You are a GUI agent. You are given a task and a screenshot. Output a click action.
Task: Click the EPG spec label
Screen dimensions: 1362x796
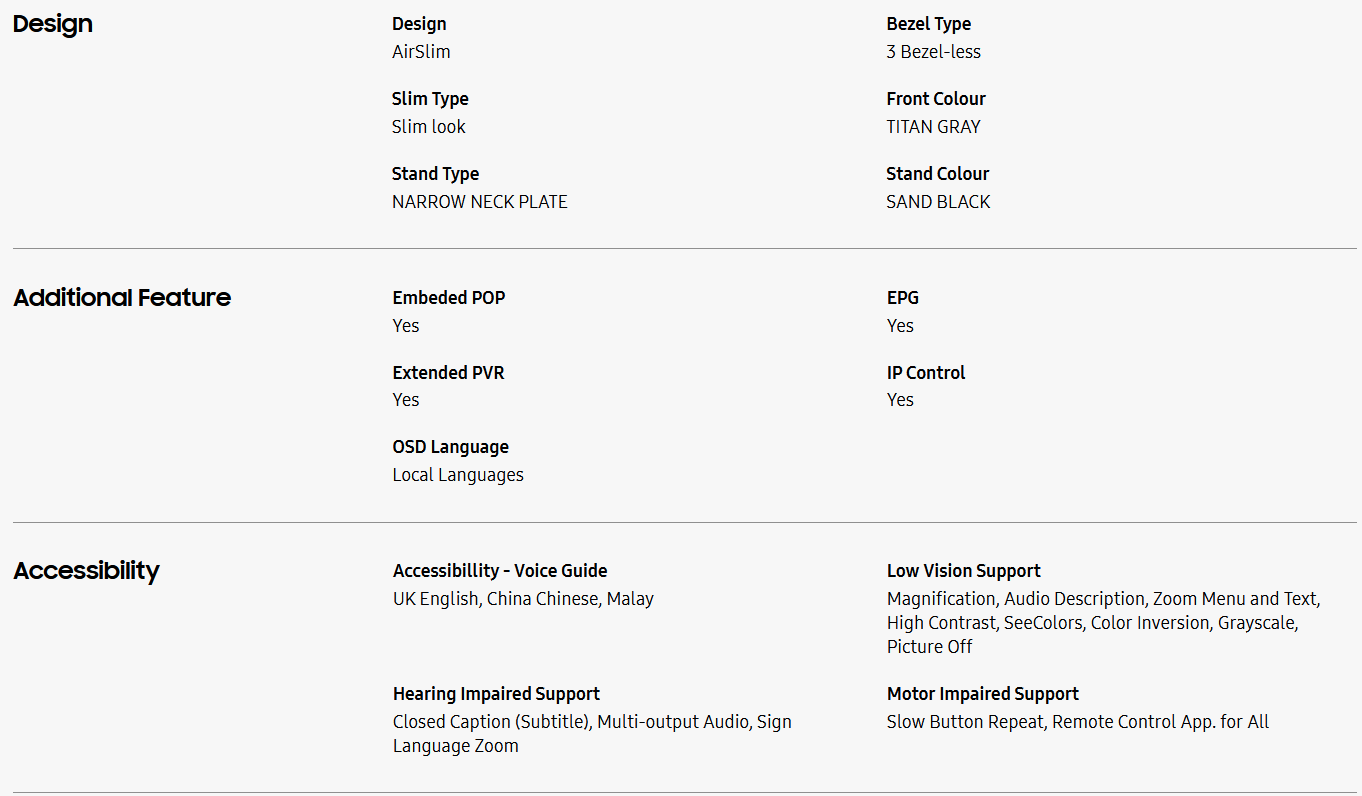pyautogui.click(x=902, y=298)
